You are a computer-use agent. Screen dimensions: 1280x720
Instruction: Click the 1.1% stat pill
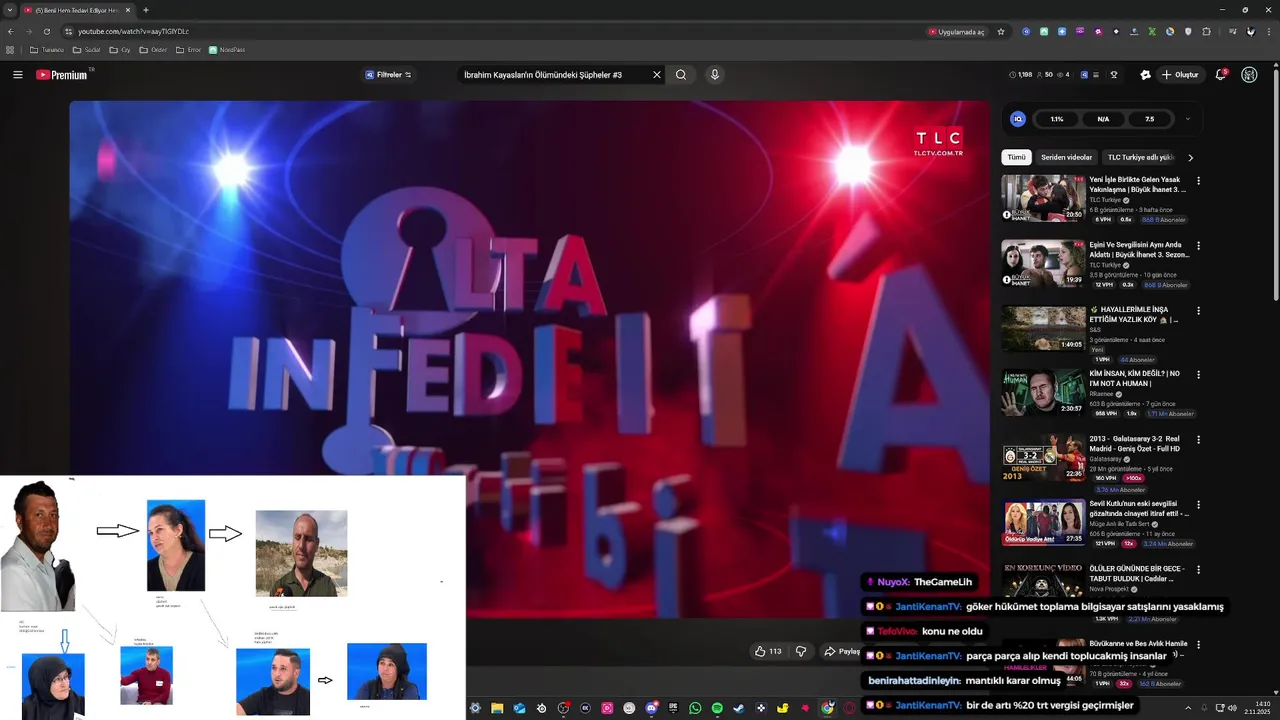[x=1057, y=119]
